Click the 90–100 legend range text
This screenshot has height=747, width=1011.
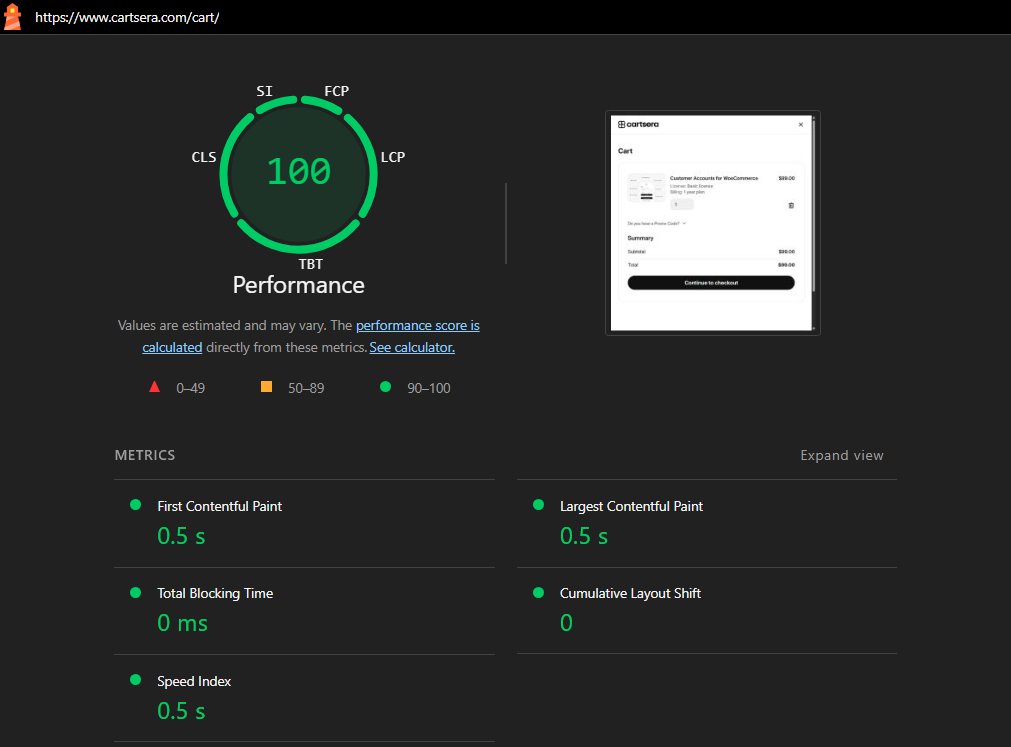tap(429, 388)
